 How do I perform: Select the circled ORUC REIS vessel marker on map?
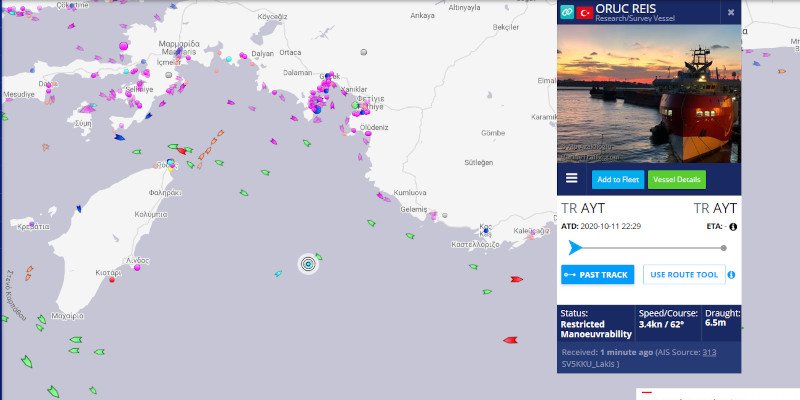(x=308, y=263)
